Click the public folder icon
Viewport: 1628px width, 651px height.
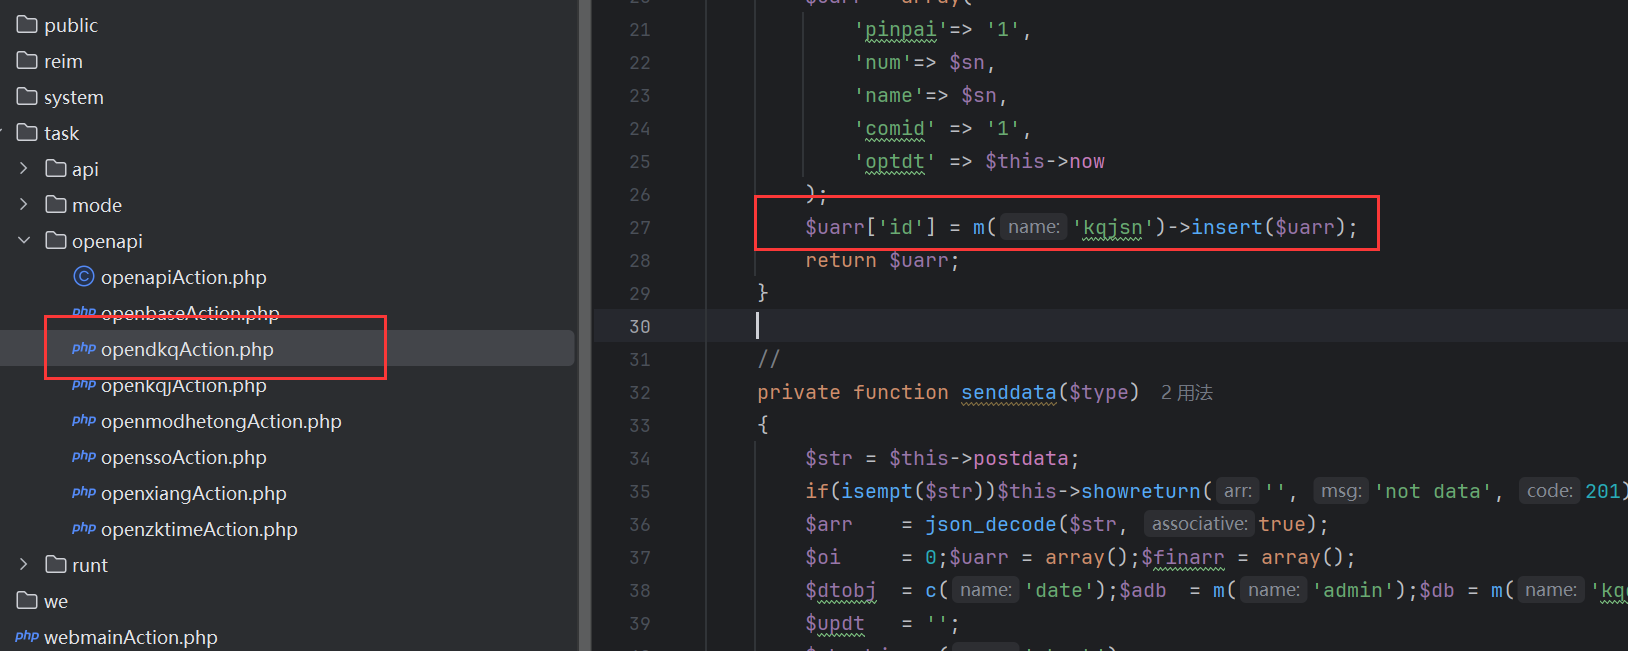click(x=27, y=25)
